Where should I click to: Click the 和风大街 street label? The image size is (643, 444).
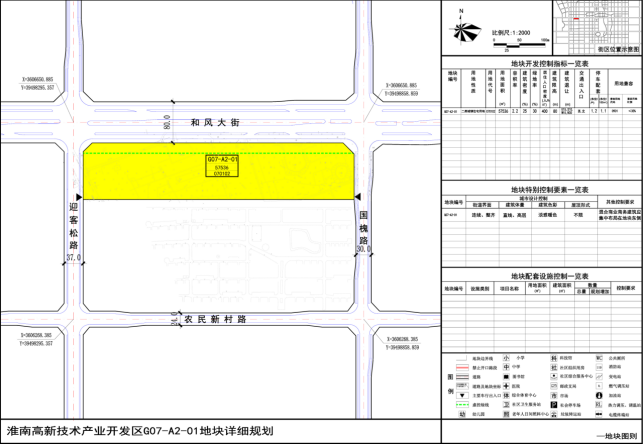click(x=215, y=122)
